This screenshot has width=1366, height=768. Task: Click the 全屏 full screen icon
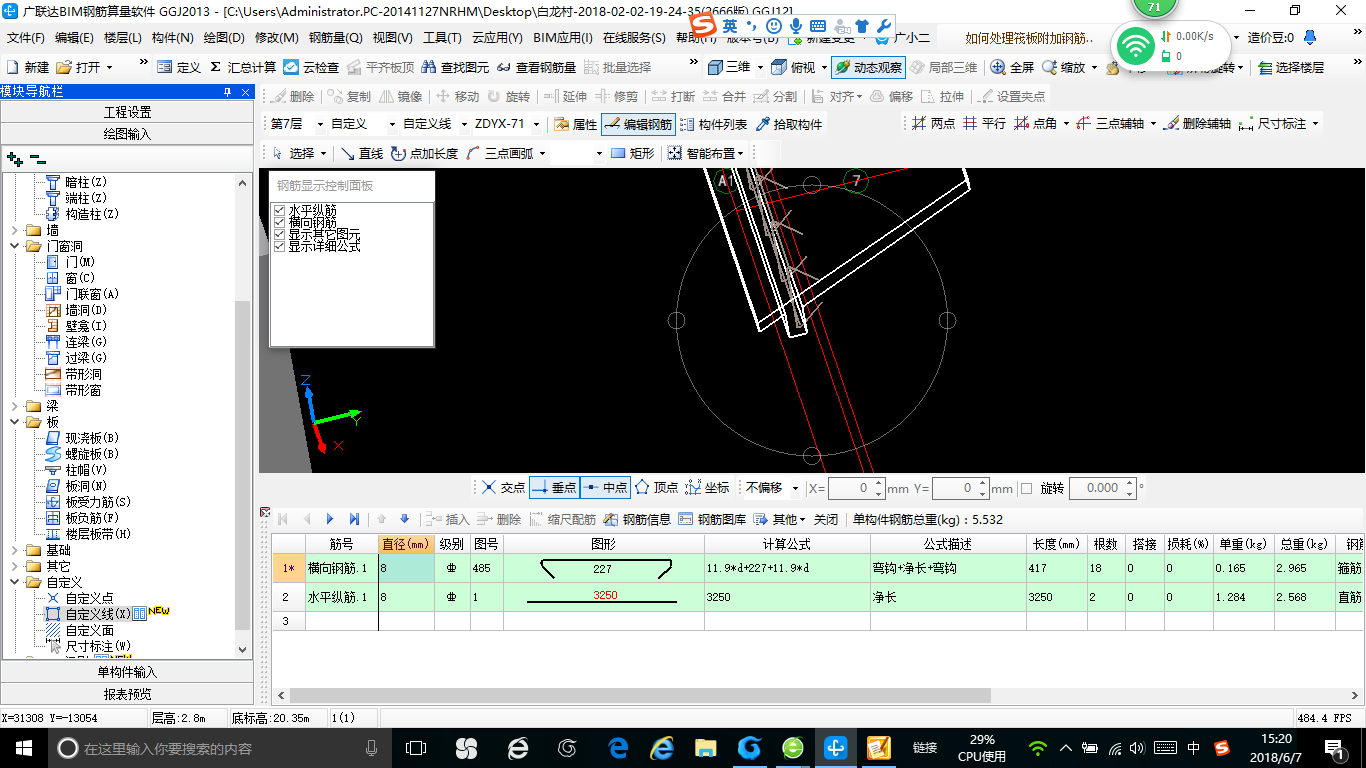[1012, 67]
